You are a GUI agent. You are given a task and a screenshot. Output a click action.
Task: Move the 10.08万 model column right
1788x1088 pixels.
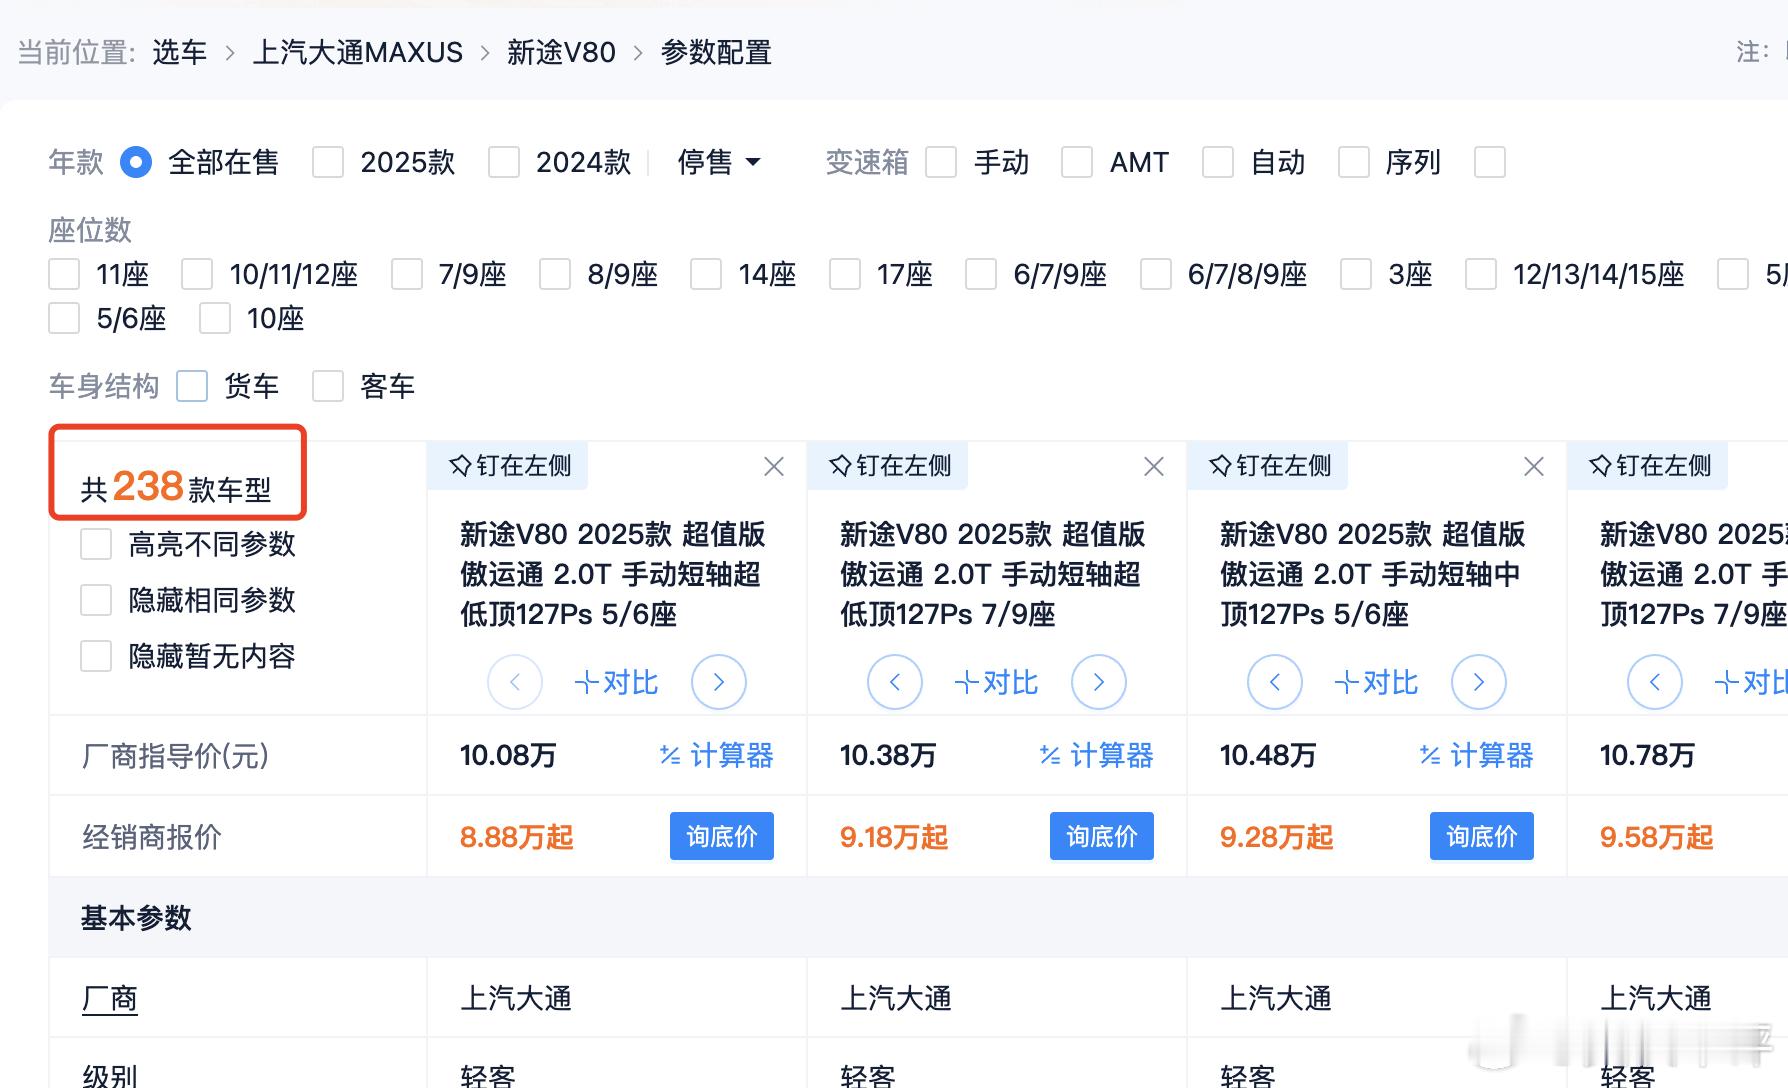[719, 682]
